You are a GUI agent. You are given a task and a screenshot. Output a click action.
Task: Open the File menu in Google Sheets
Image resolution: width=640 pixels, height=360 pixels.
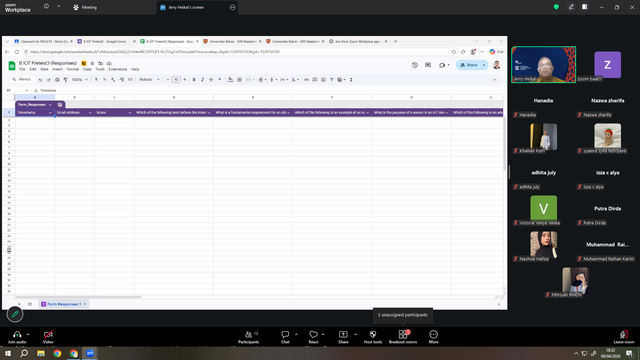click(22, 69)
